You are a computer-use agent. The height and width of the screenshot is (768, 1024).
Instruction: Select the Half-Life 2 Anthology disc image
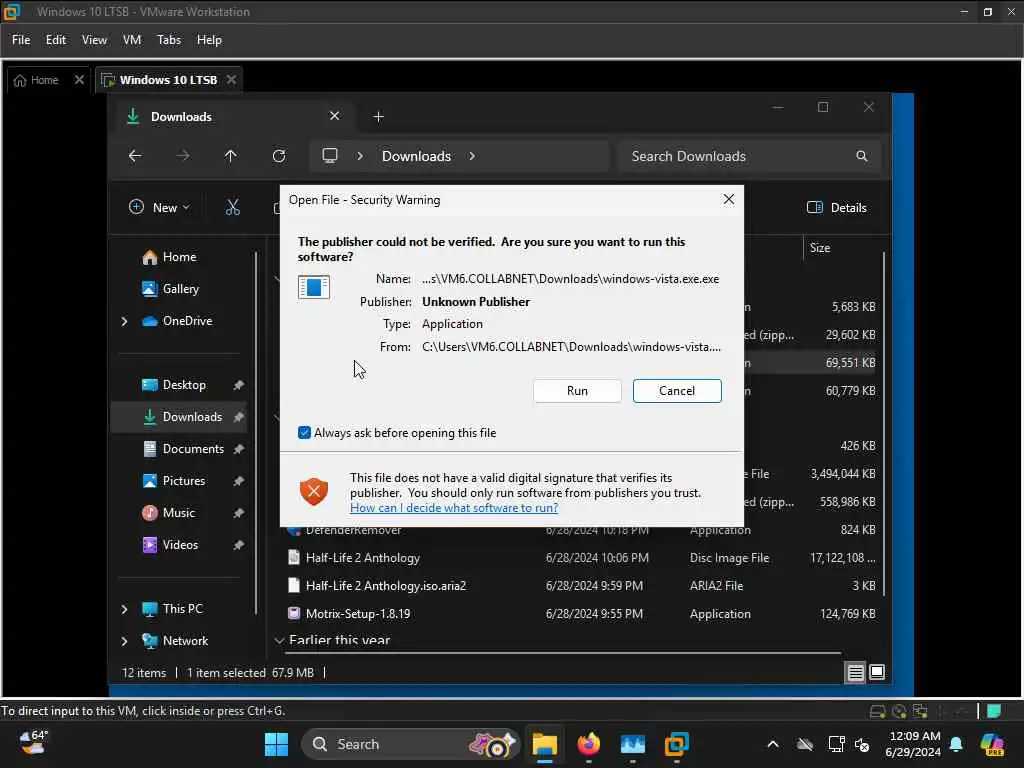579,558
